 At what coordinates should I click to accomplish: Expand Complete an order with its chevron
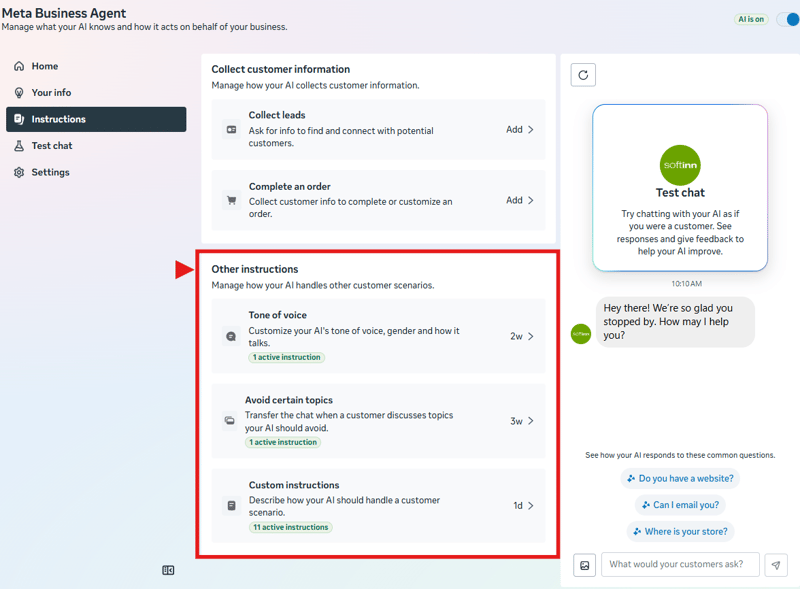tap(531, 200)
